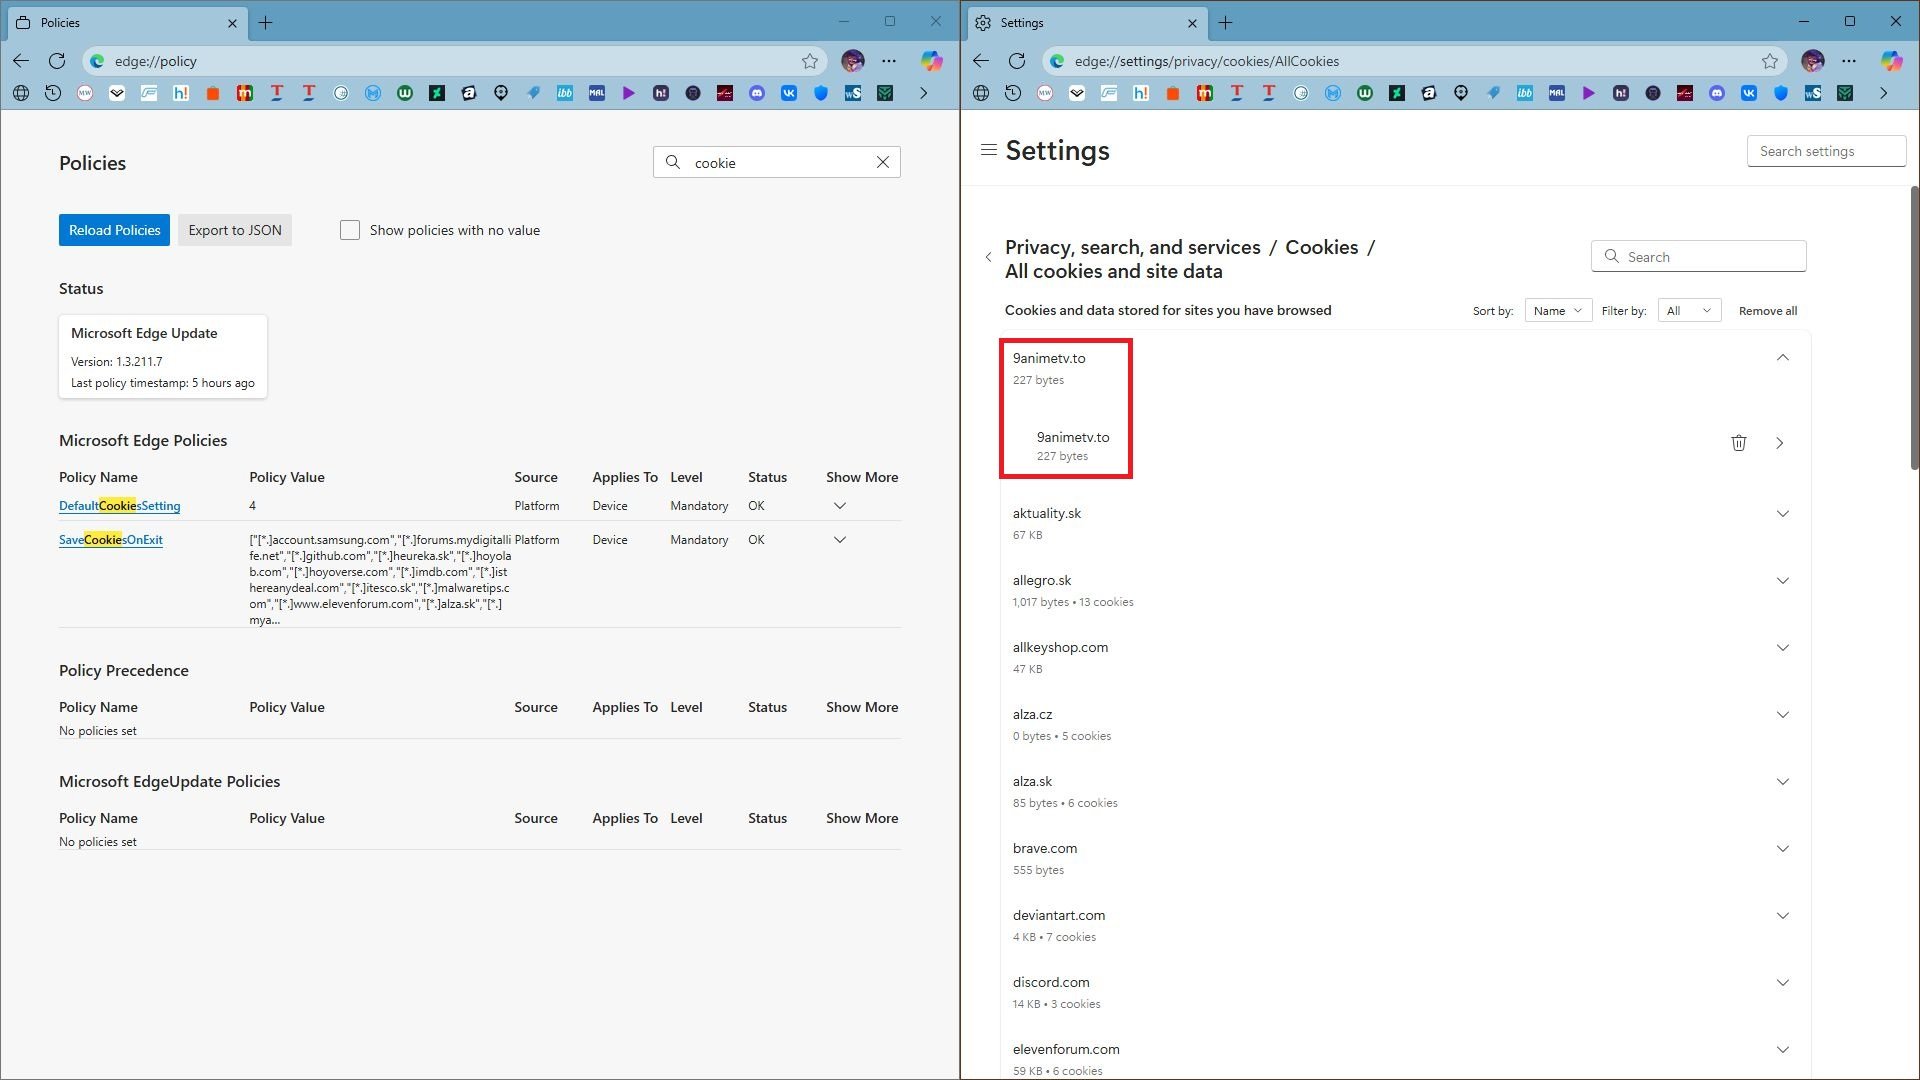
Task: Open the history bookmark in the Settings window
Action: 1013,93
